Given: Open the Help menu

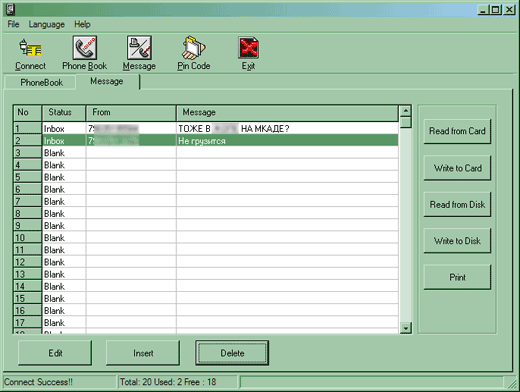Looking at the screenshot, I should [82, 24].
